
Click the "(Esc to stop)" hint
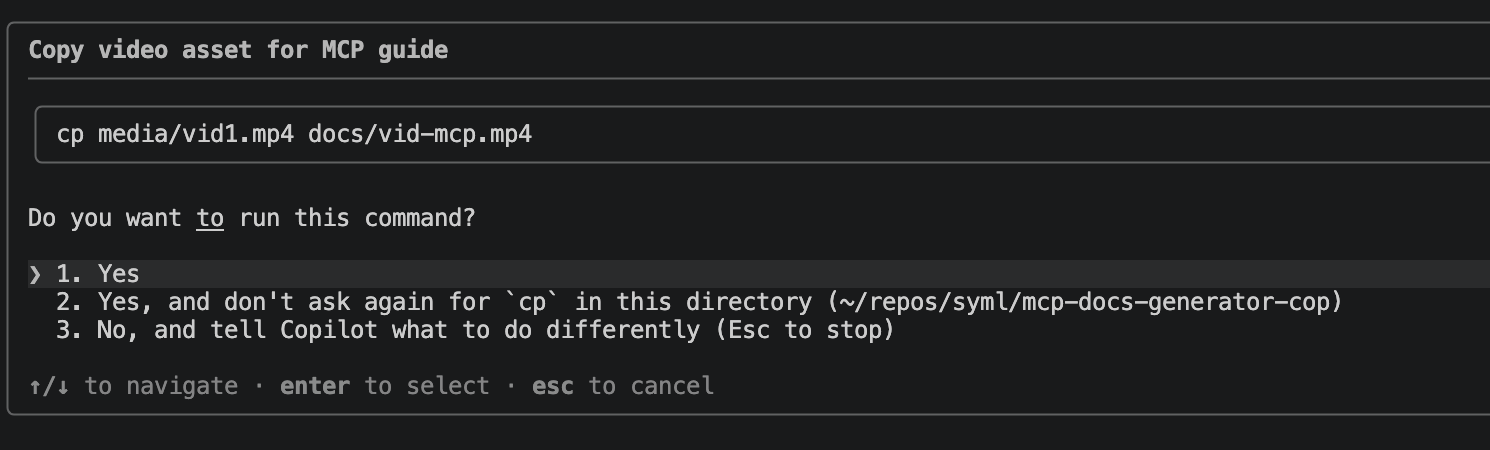tap(805, 330)
